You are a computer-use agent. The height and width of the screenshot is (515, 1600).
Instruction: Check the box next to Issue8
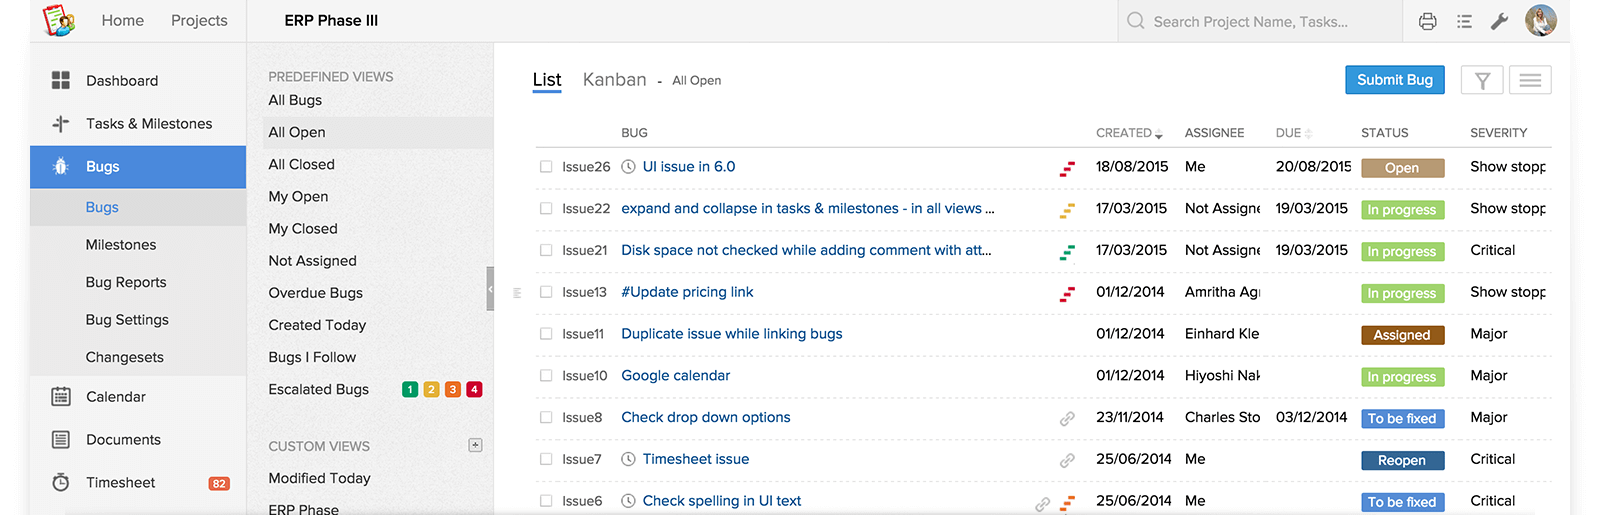[546, 418]
